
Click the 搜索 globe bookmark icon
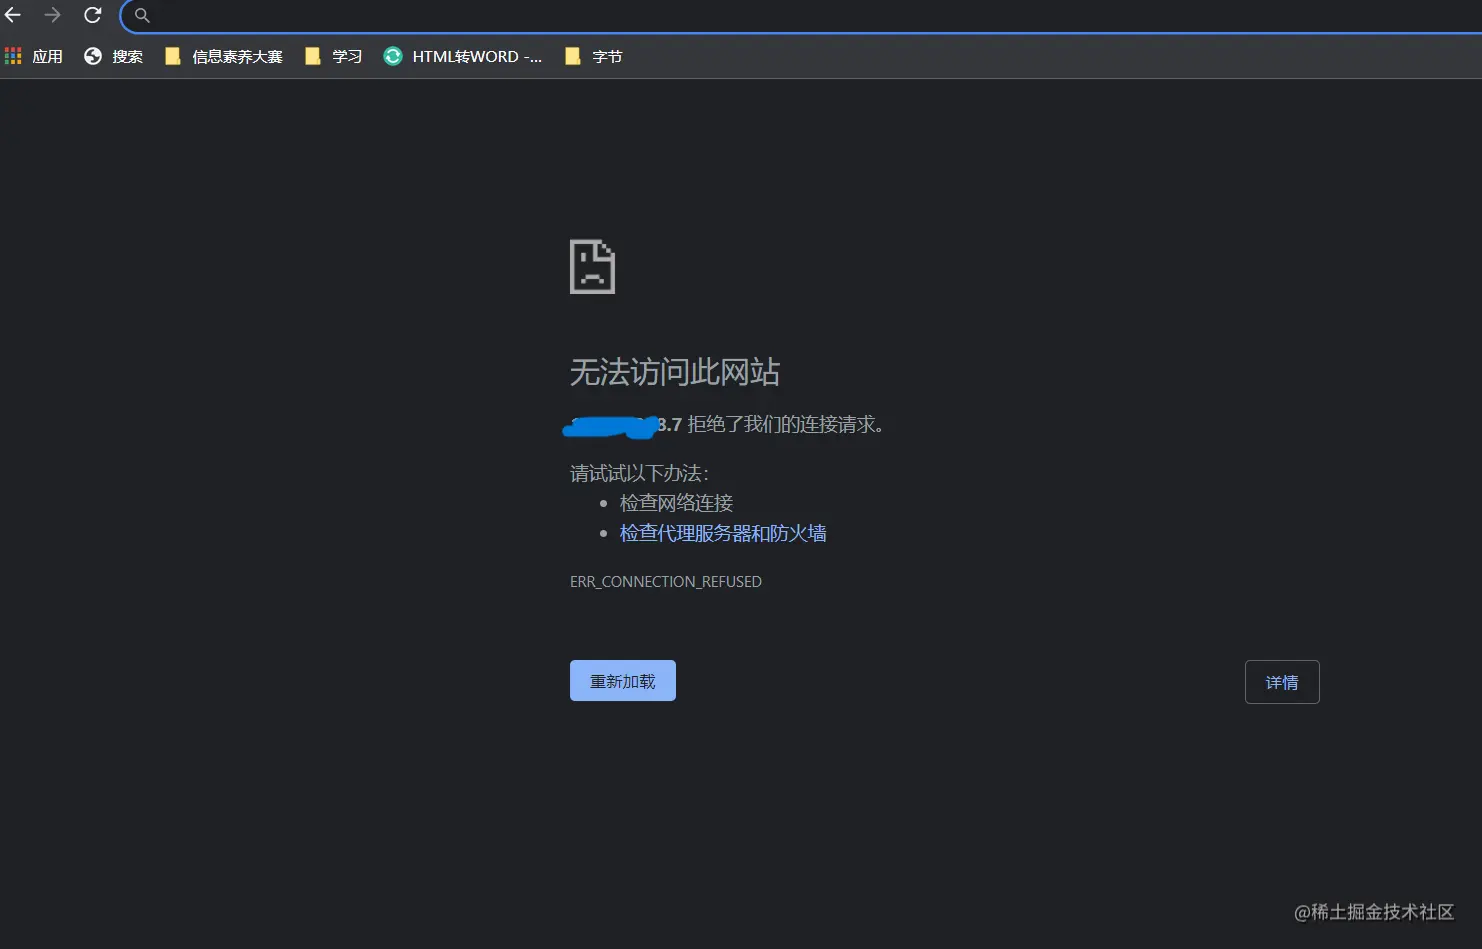point(92,56)
